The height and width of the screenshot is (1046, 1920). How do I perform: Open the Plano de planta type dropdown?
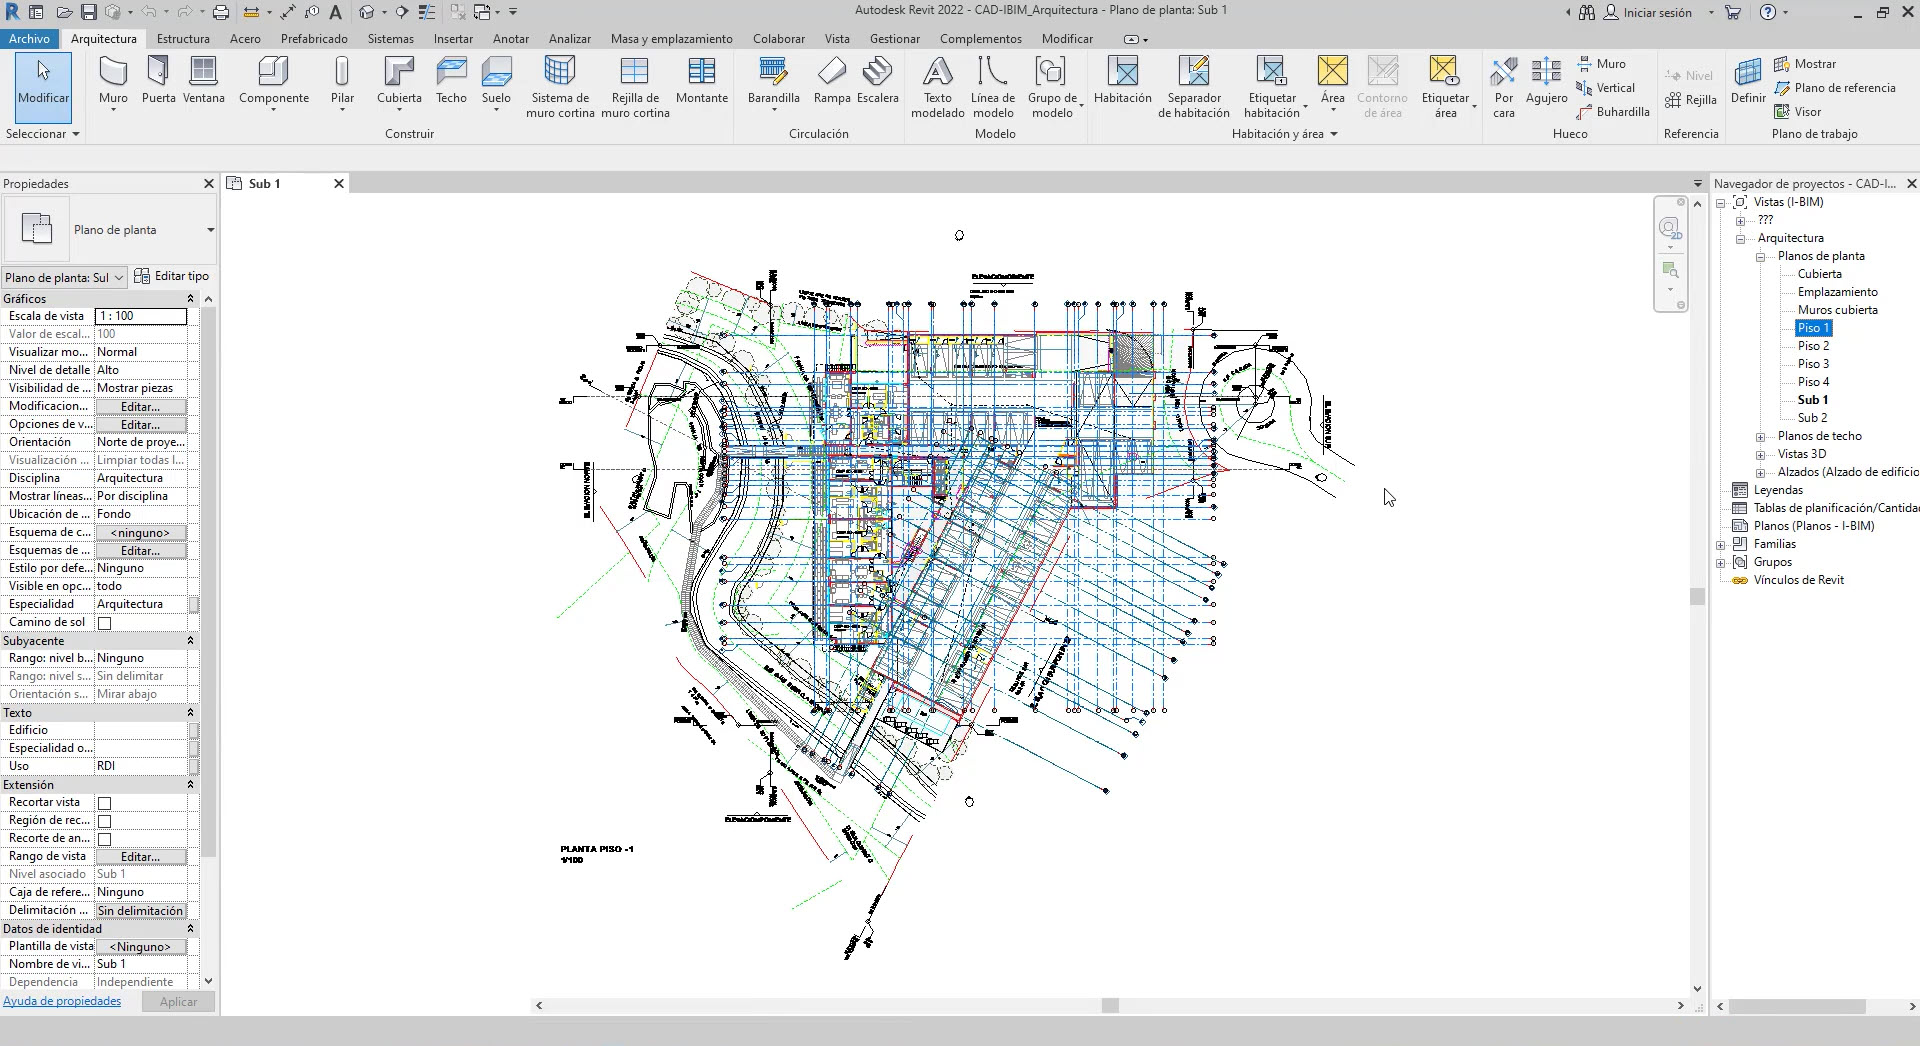(210, 230)
